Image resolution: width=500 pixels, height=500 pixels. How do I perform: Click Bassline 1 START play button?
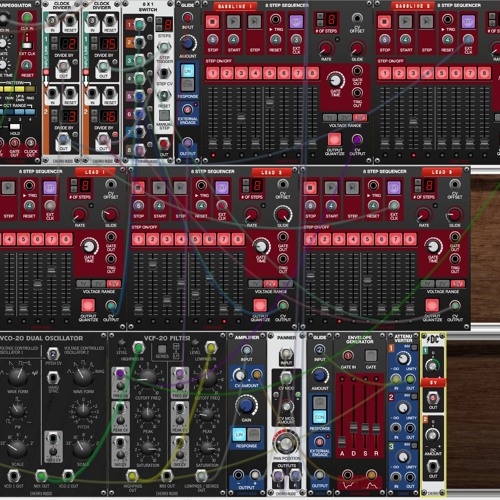pos(233,22)
